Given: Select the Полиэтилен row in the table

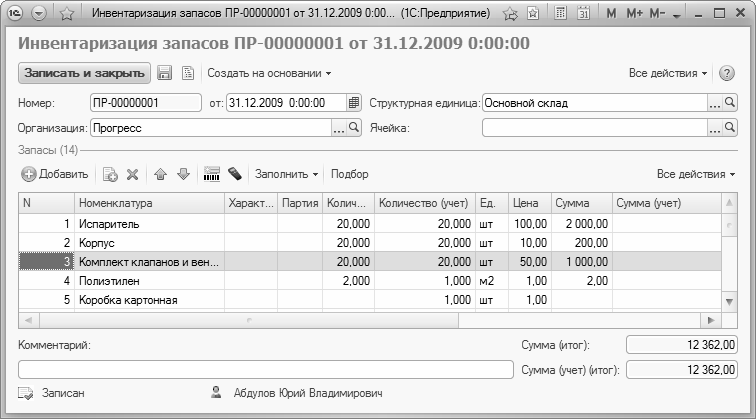Looking at the screenshot, I should tap(150, 281).
